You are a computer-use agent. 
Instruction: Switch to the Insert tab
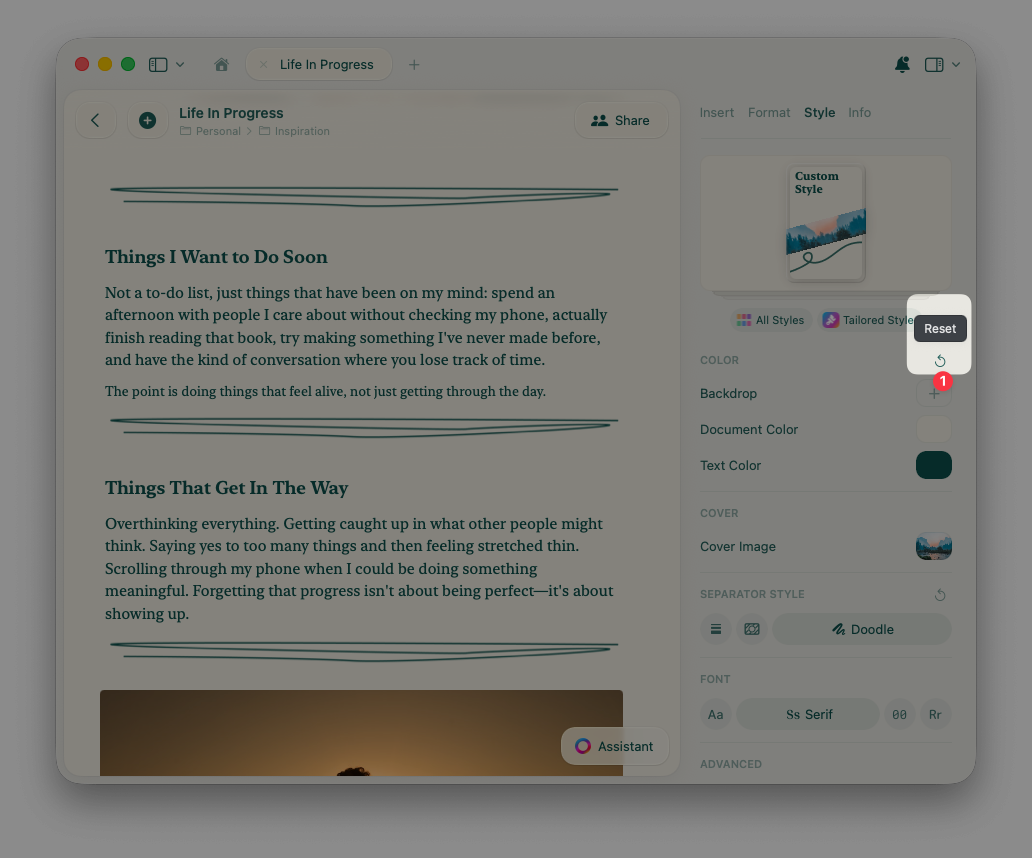(716, 113)
